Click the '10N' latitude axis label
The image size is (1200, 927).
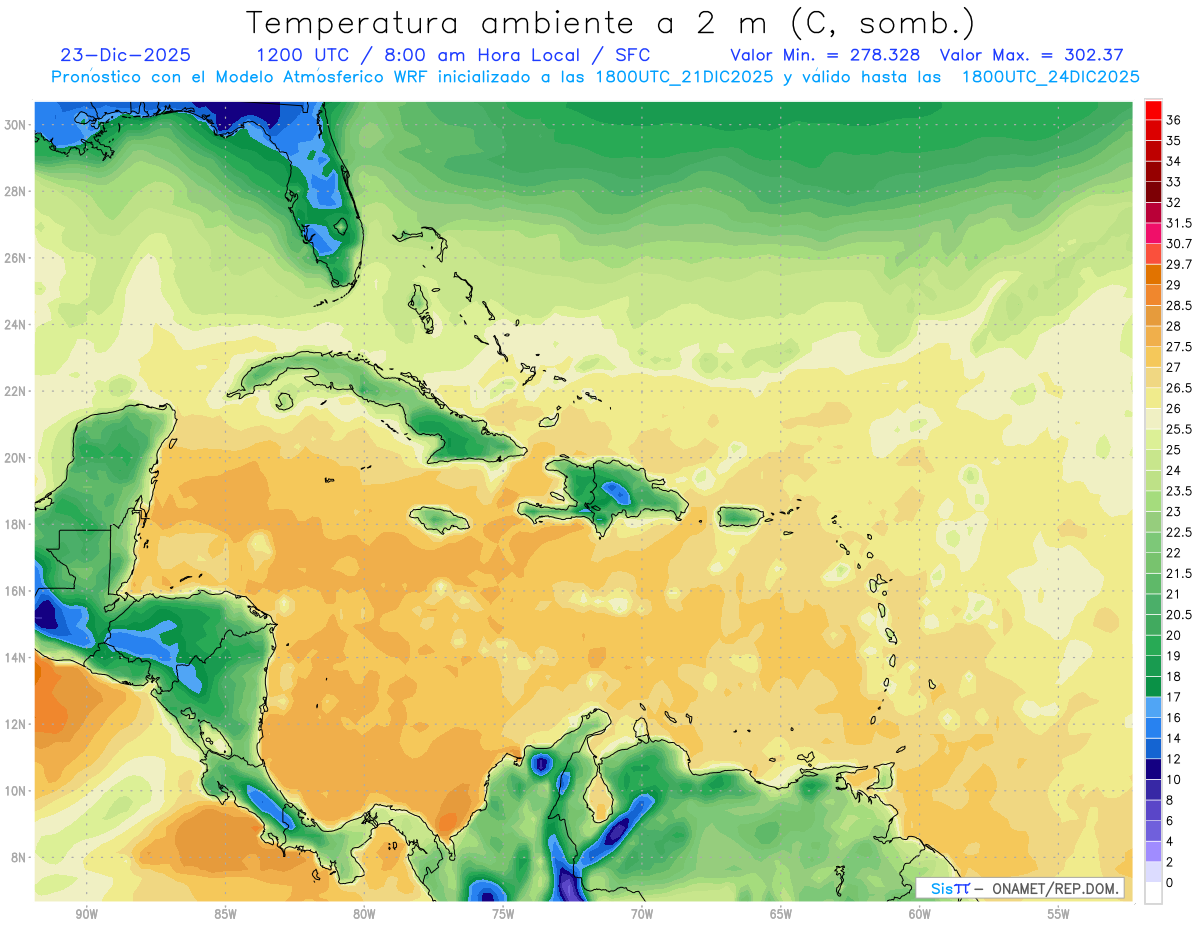pos(17,791)
